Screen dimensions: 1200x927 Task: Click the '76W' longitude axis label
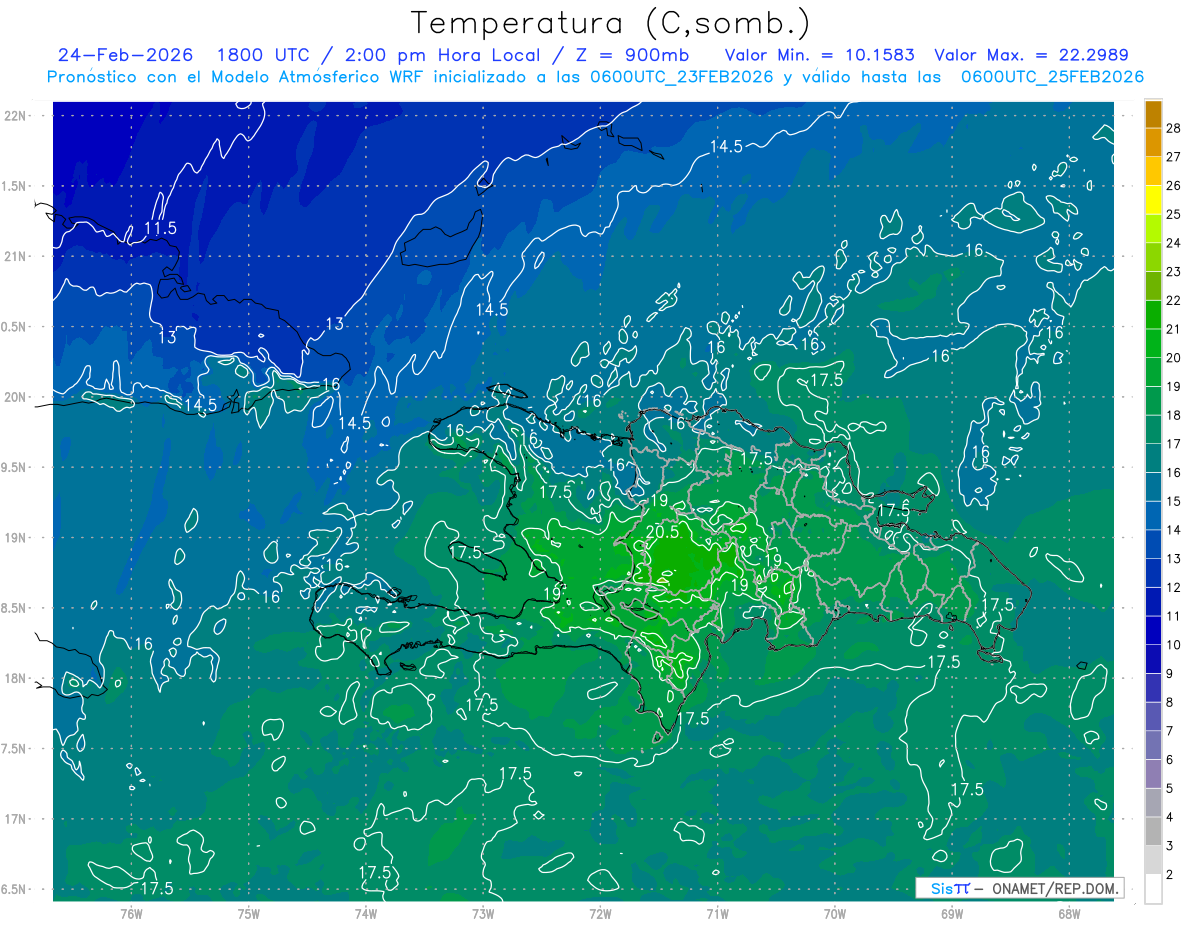(131, 913)
